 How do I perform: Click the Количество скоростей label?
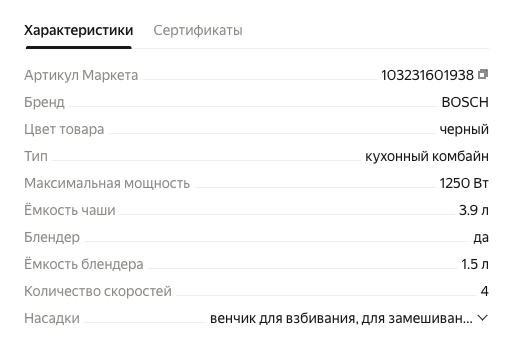[x=98, y=291]
